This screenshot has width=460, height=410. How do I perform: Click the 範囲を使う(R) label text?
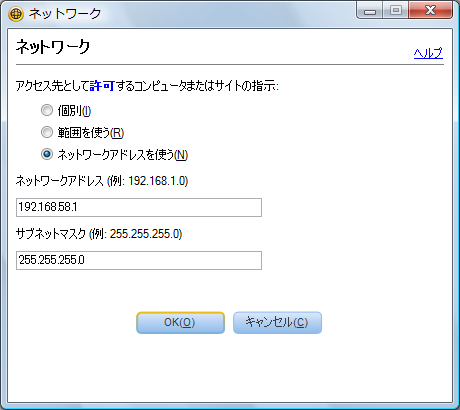(x=91, y=133)
